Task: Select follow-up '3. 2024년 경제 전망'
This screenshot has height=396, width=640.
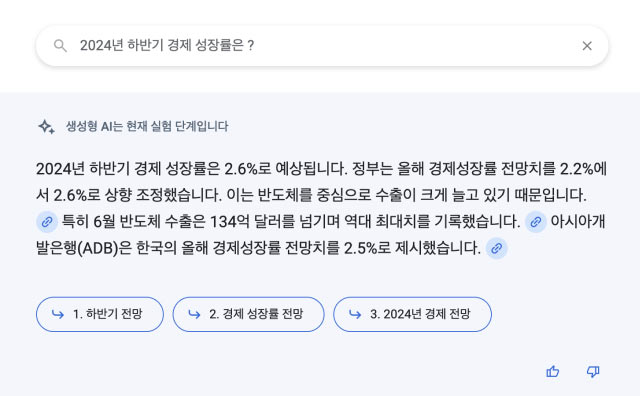Action: tap(413, 314)
